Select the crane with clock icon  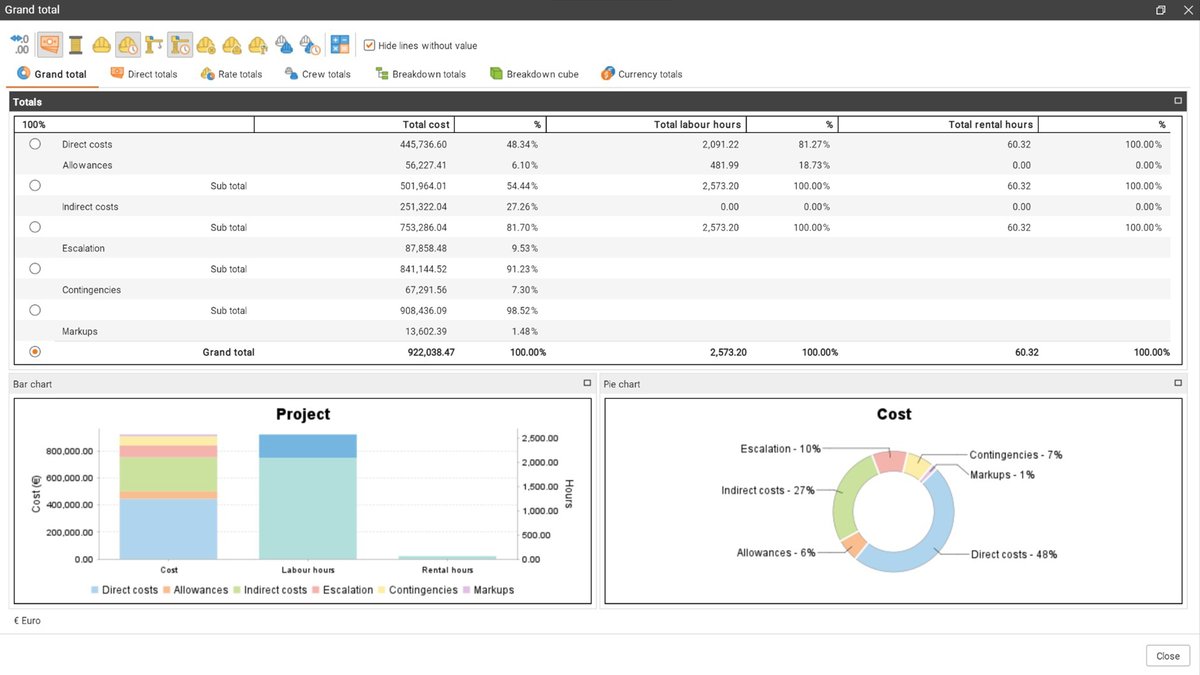point(180,44)
